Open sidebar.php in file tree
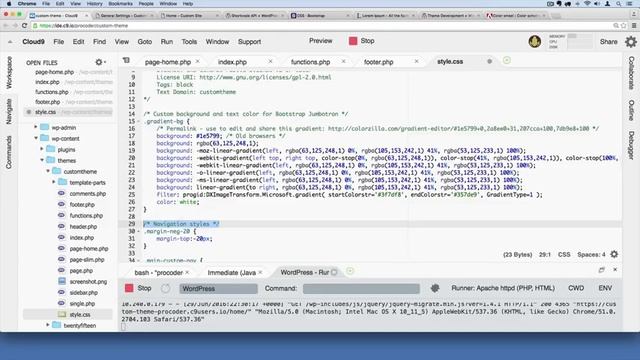This screenshot has height=360, width=640. [83, 293]
